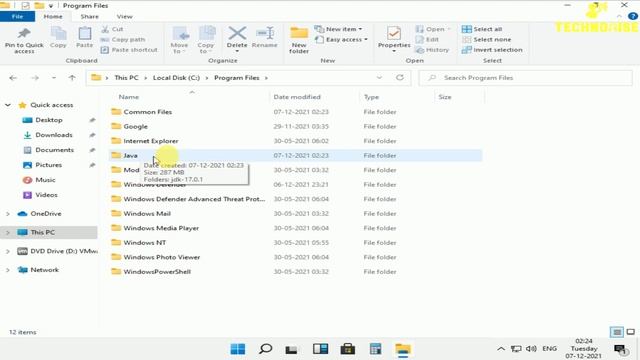The height and width of the screenshot is (360, 640).
Task: Select the Windows Media Player folder
Action: pos(161,228)
